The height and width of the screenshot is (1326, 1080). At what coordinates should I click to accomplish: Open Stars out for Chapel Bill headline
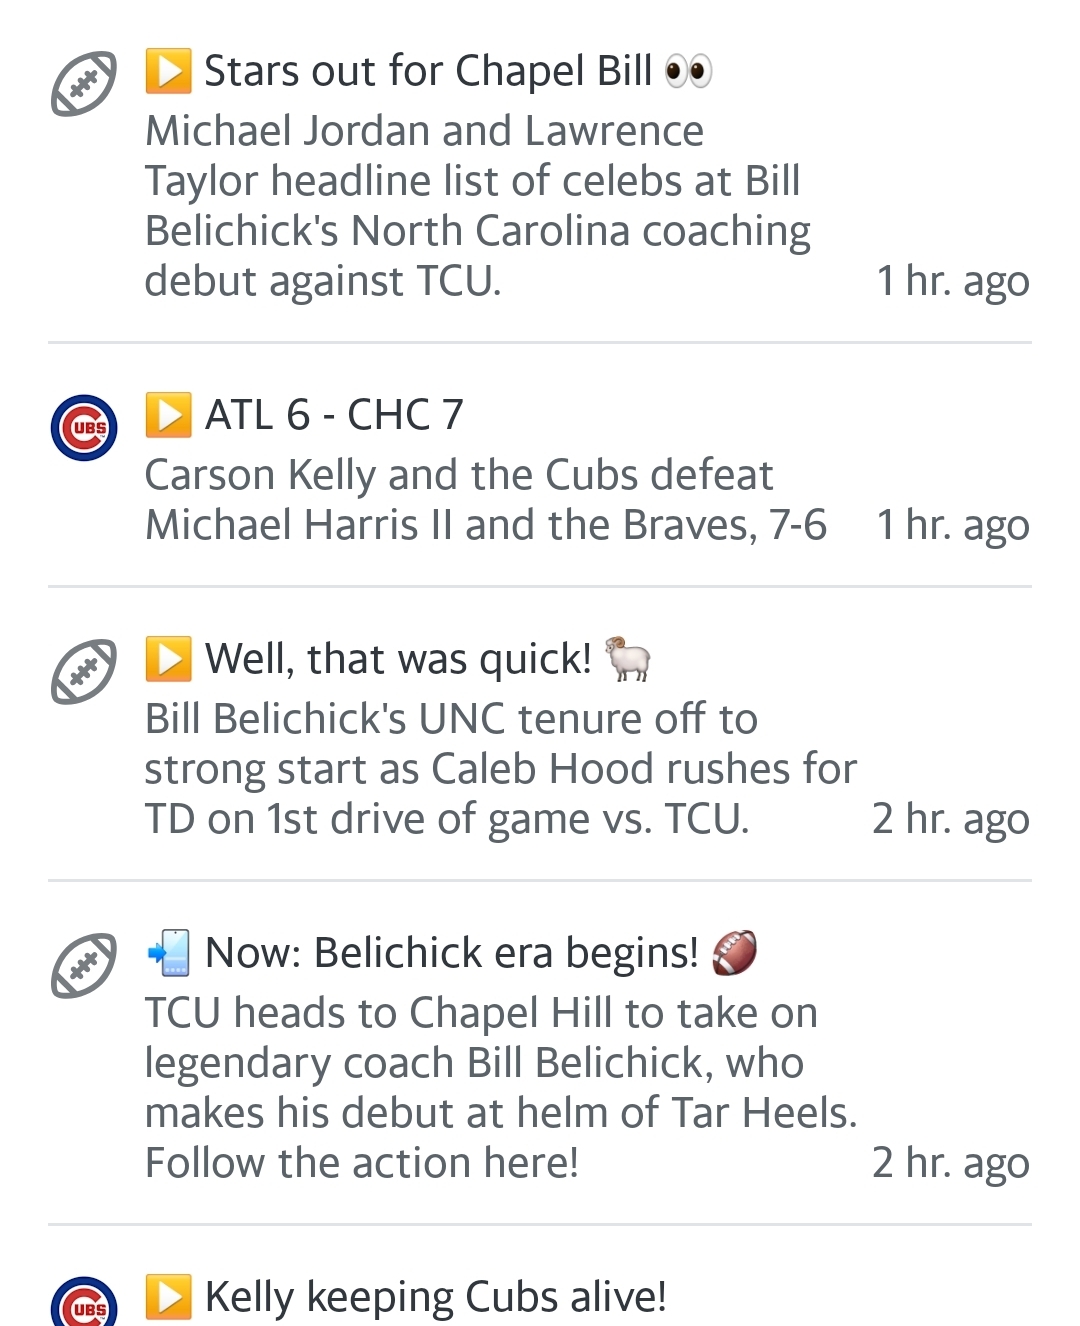[428, 72]
